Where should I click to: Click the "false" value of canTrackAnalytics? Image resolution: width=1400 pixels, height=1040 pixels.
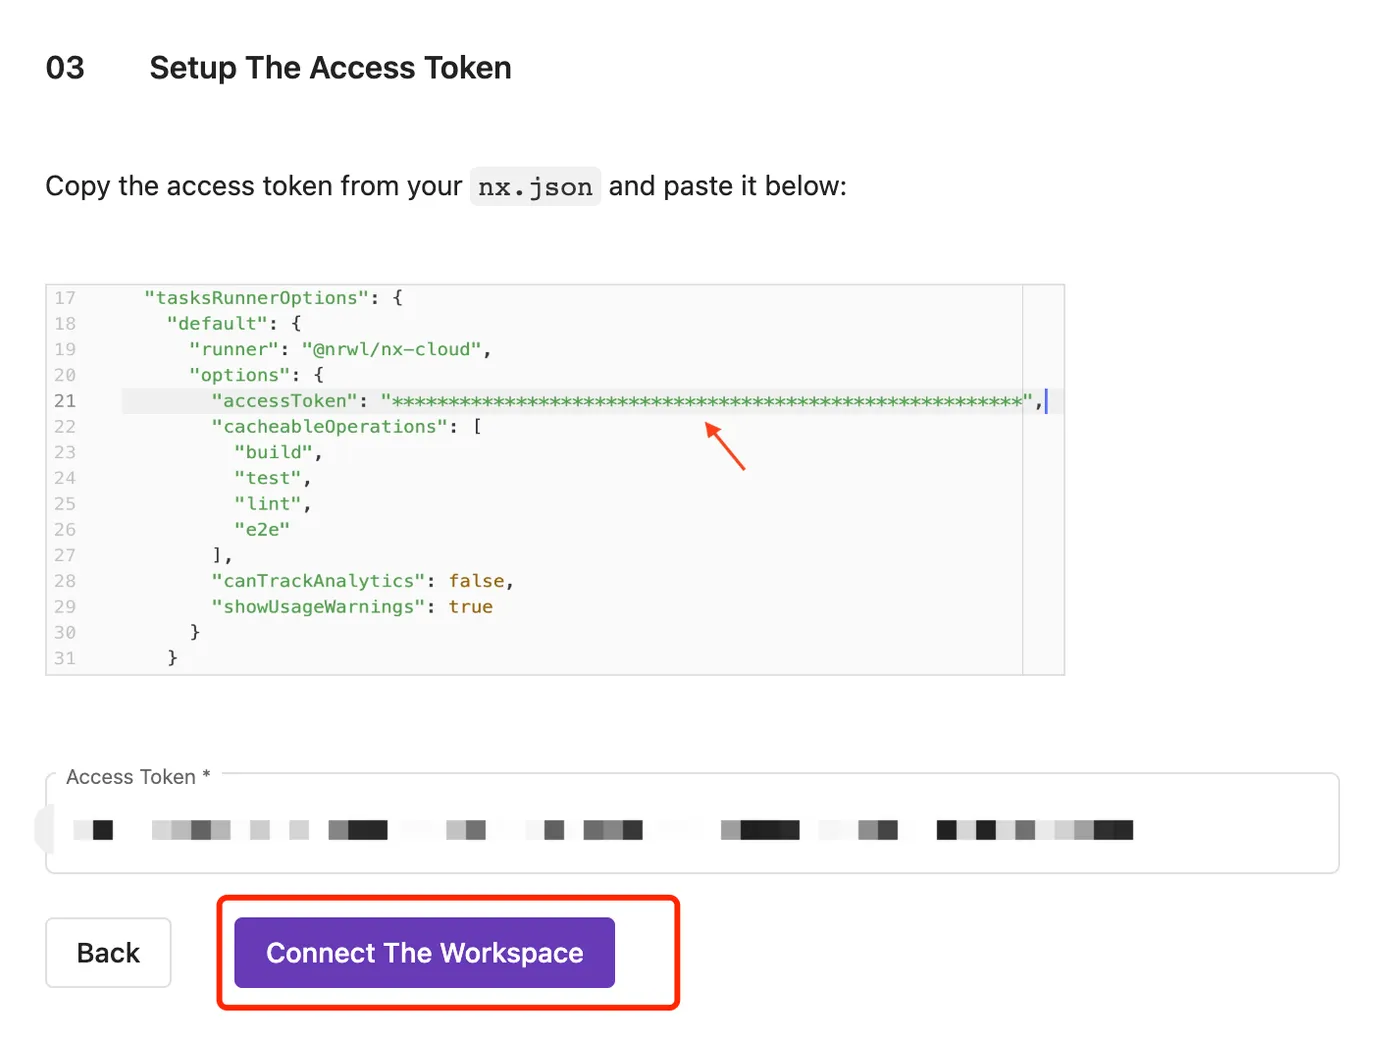(x=477, y=581)
